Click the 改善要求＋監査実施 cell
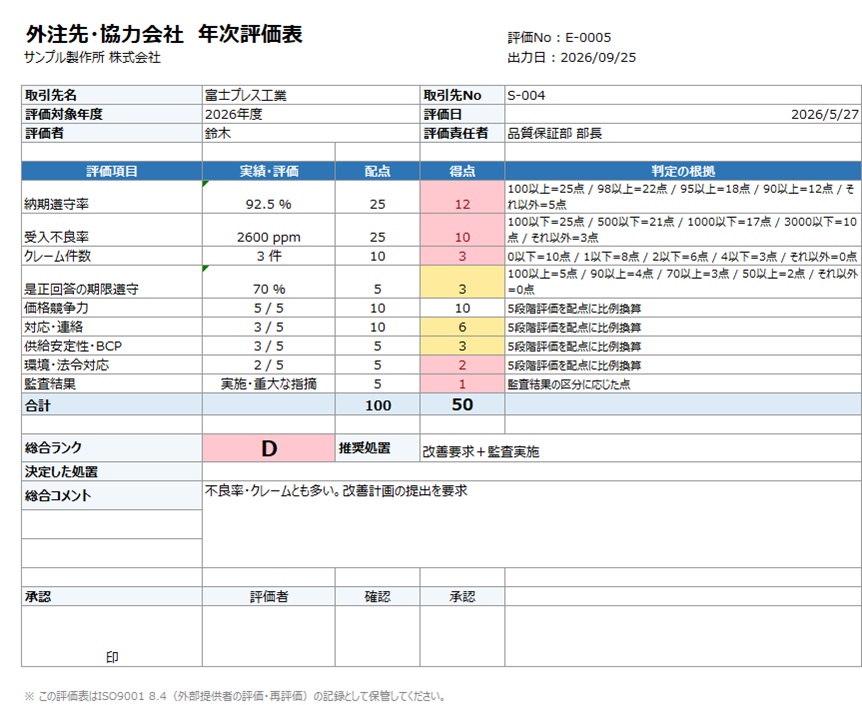Image resolution: width=862 pixels, height=705 pixels. pyautogui.click(x=640, y=448)
